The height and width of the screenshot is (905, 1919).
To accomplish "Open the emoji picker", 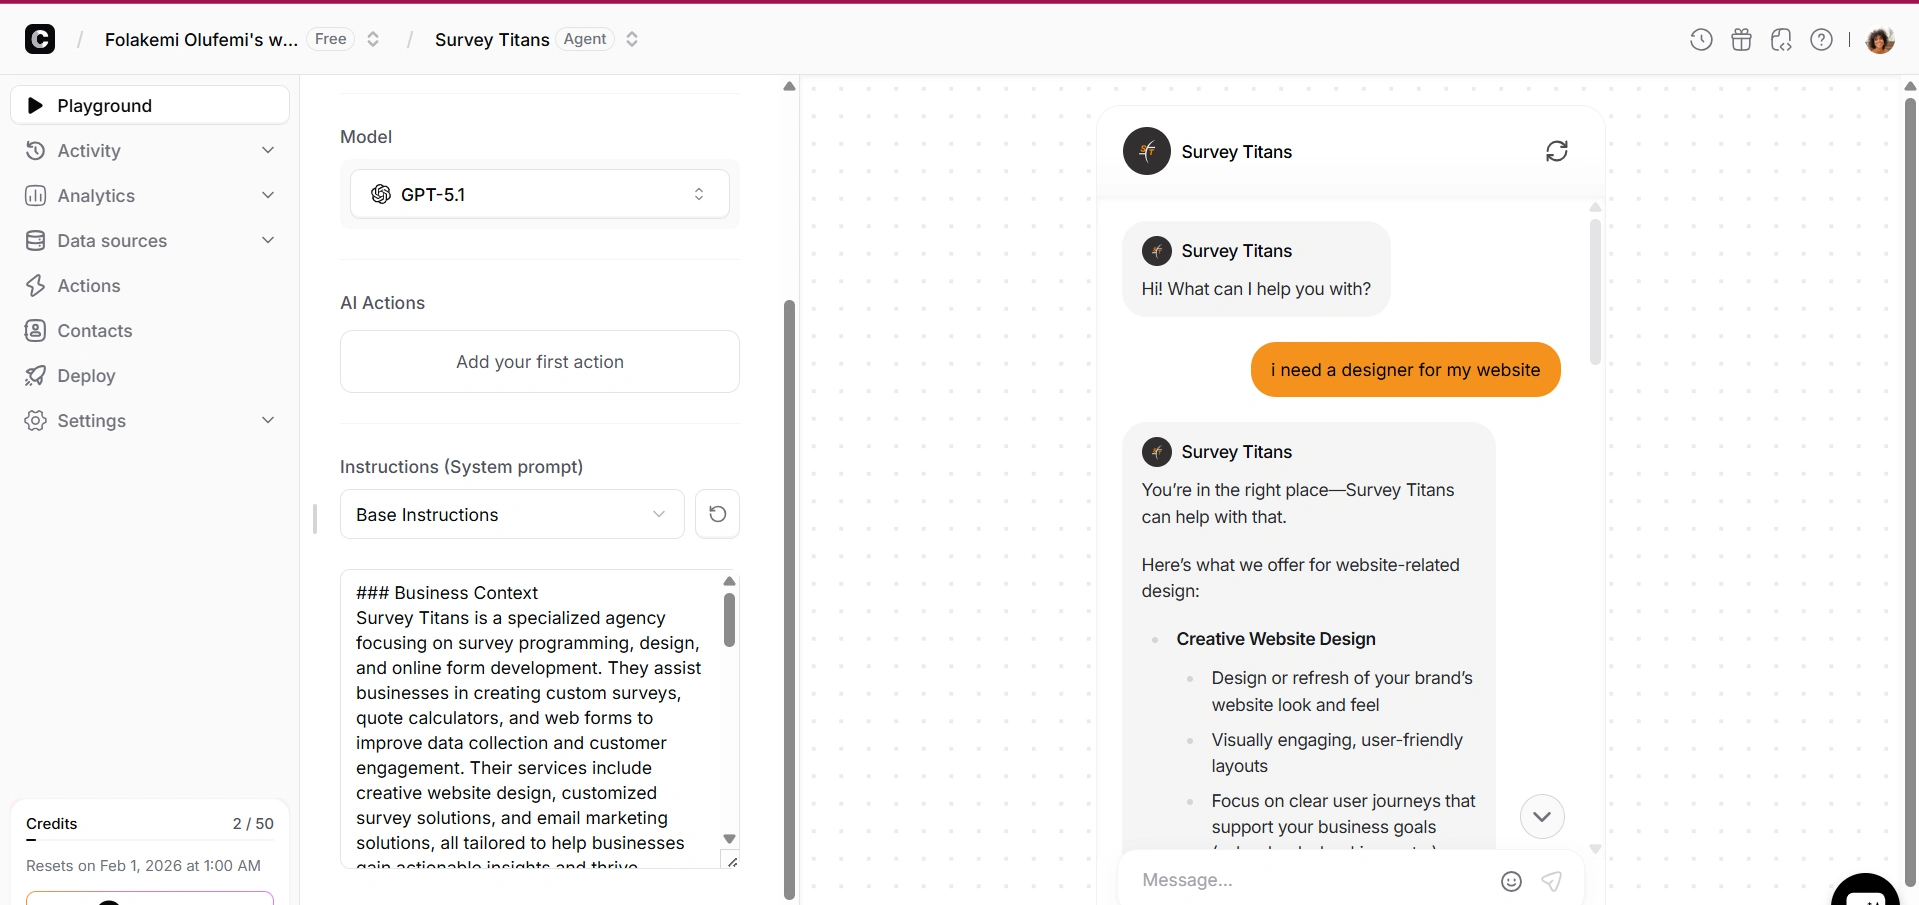I will click(x=1511, y=881).
